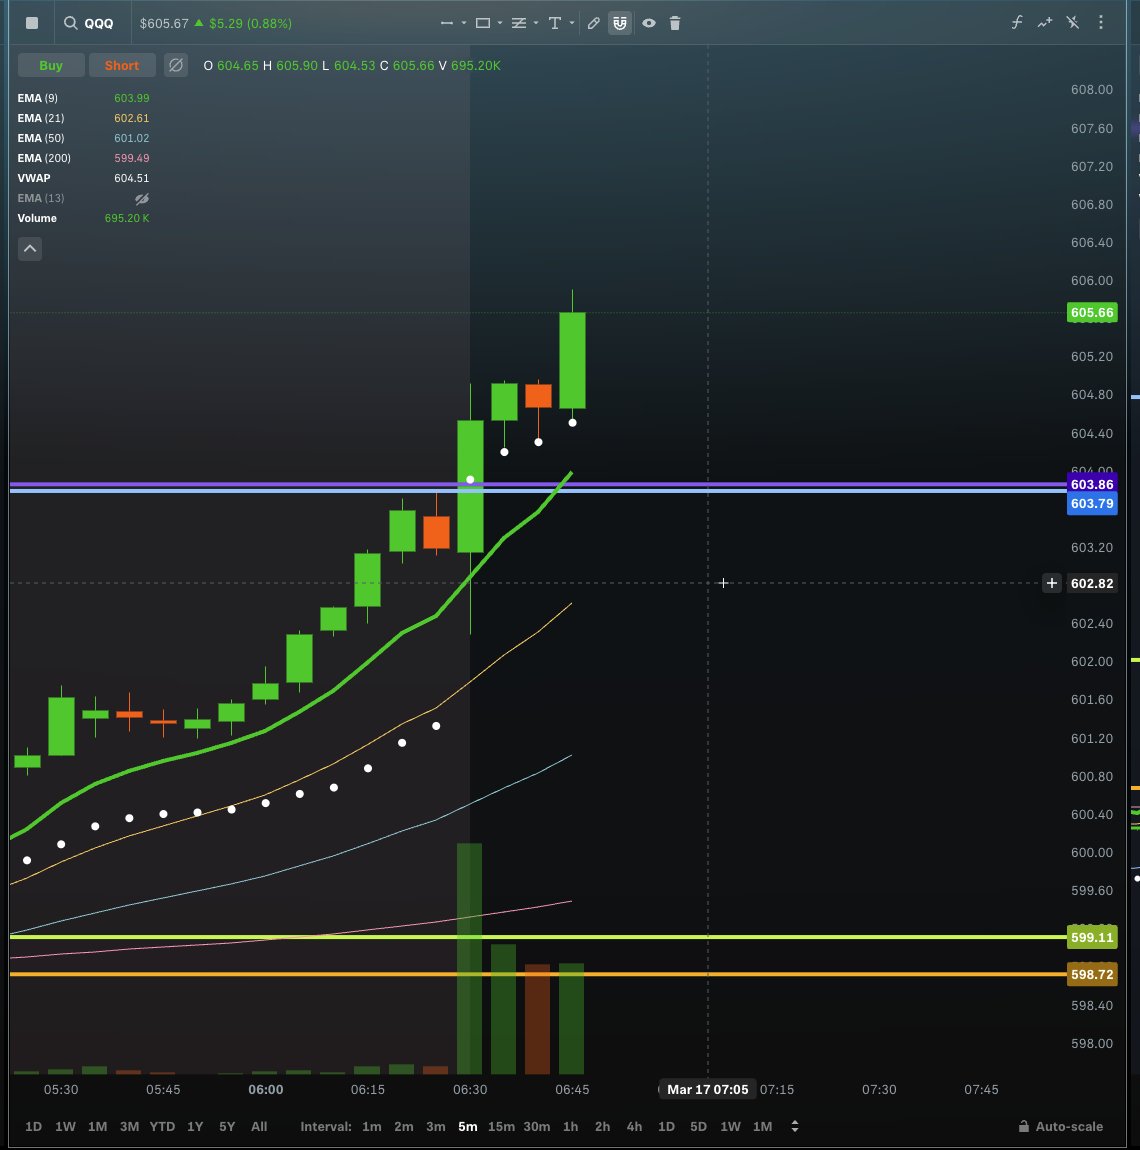Expand the shape tools dropdown arrow

(x=500, y=23)
